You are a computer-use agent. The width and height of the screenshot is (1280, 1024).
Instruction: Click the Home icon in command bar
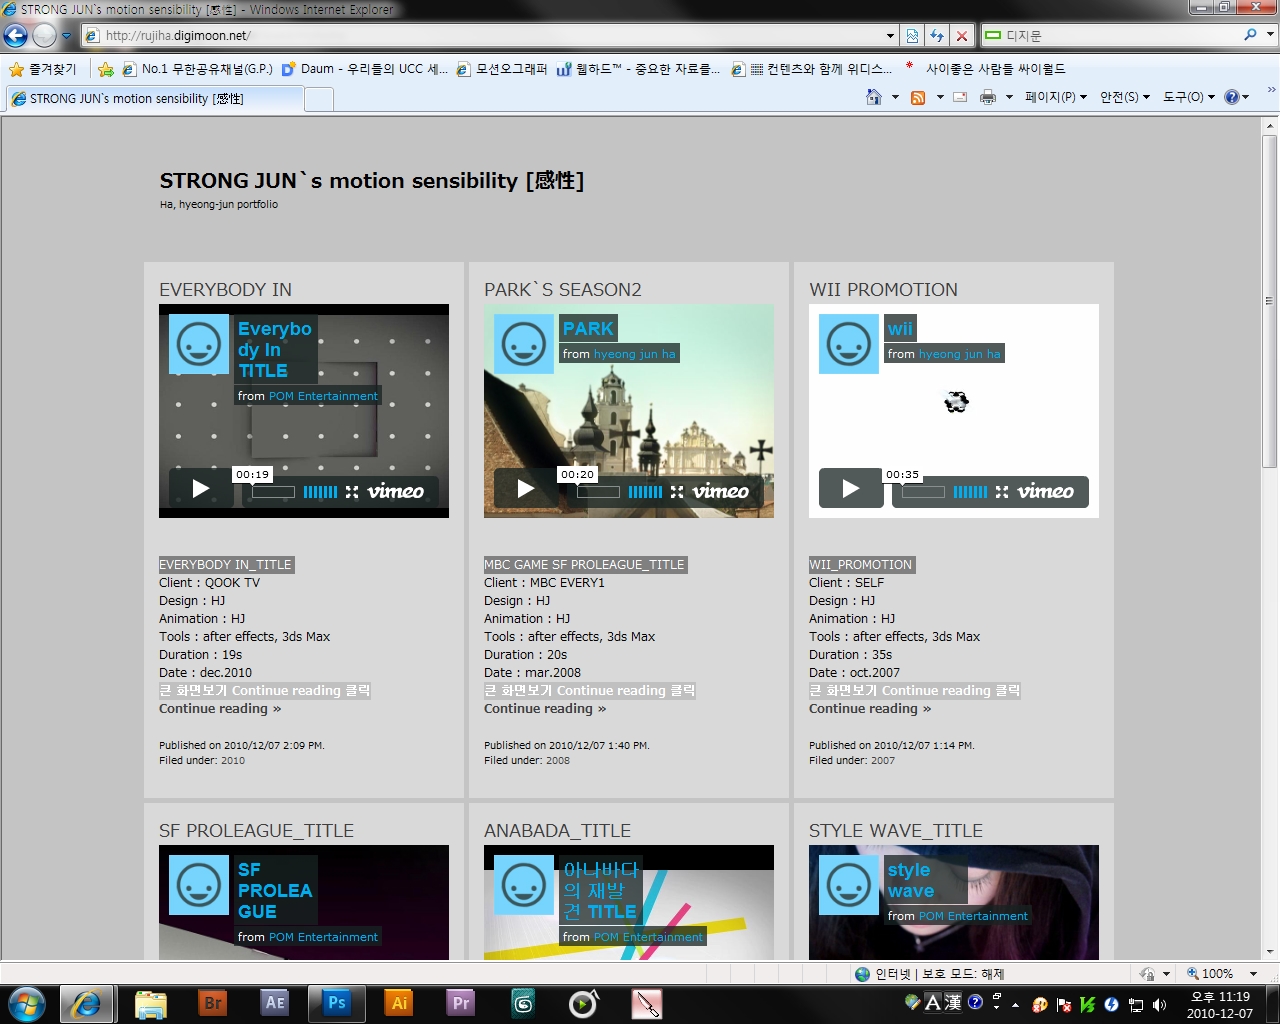click(874, 97)
